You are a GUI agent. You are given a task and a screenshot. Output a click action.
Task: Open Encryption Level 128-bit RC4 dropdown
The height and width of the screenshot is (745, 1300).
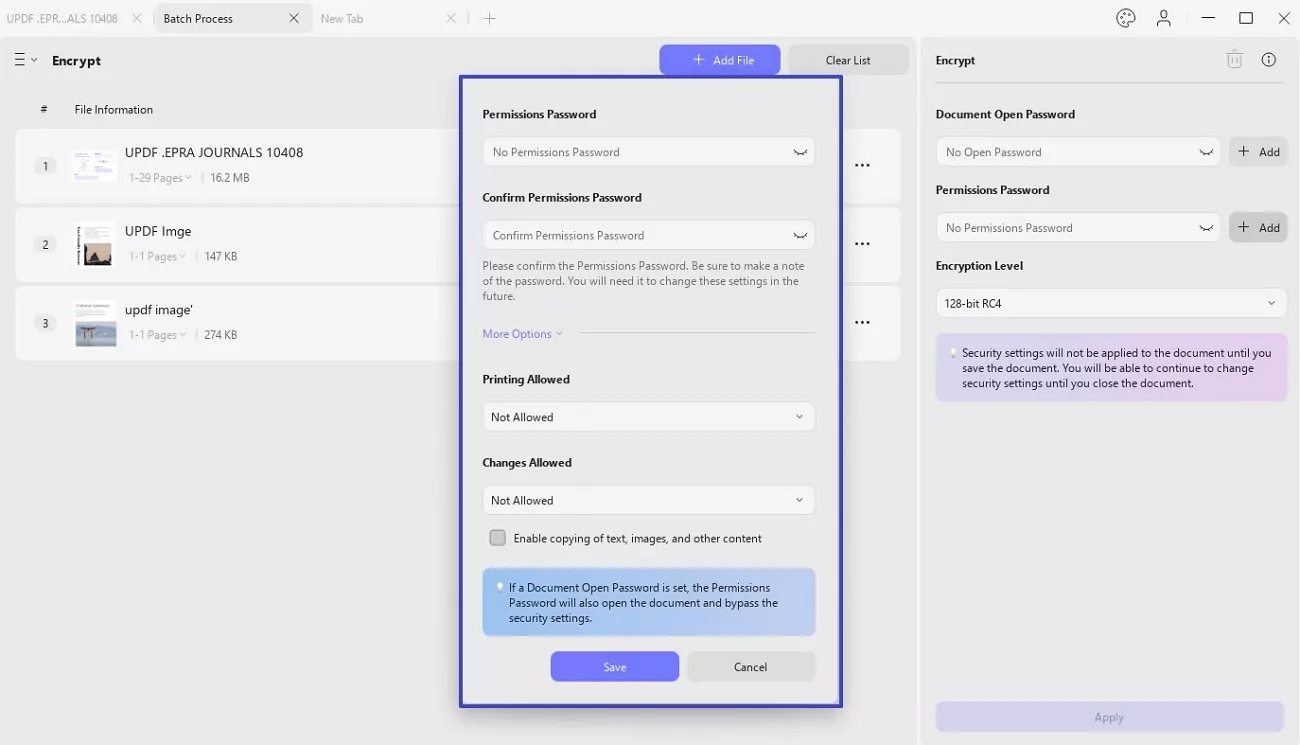coord(1111,303)
